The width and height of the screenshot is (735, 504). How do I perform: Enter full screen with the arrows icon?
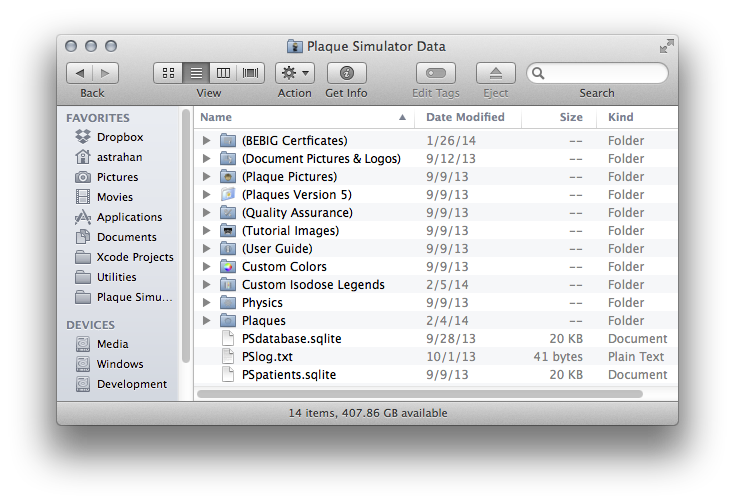click(x=666, y=46)
